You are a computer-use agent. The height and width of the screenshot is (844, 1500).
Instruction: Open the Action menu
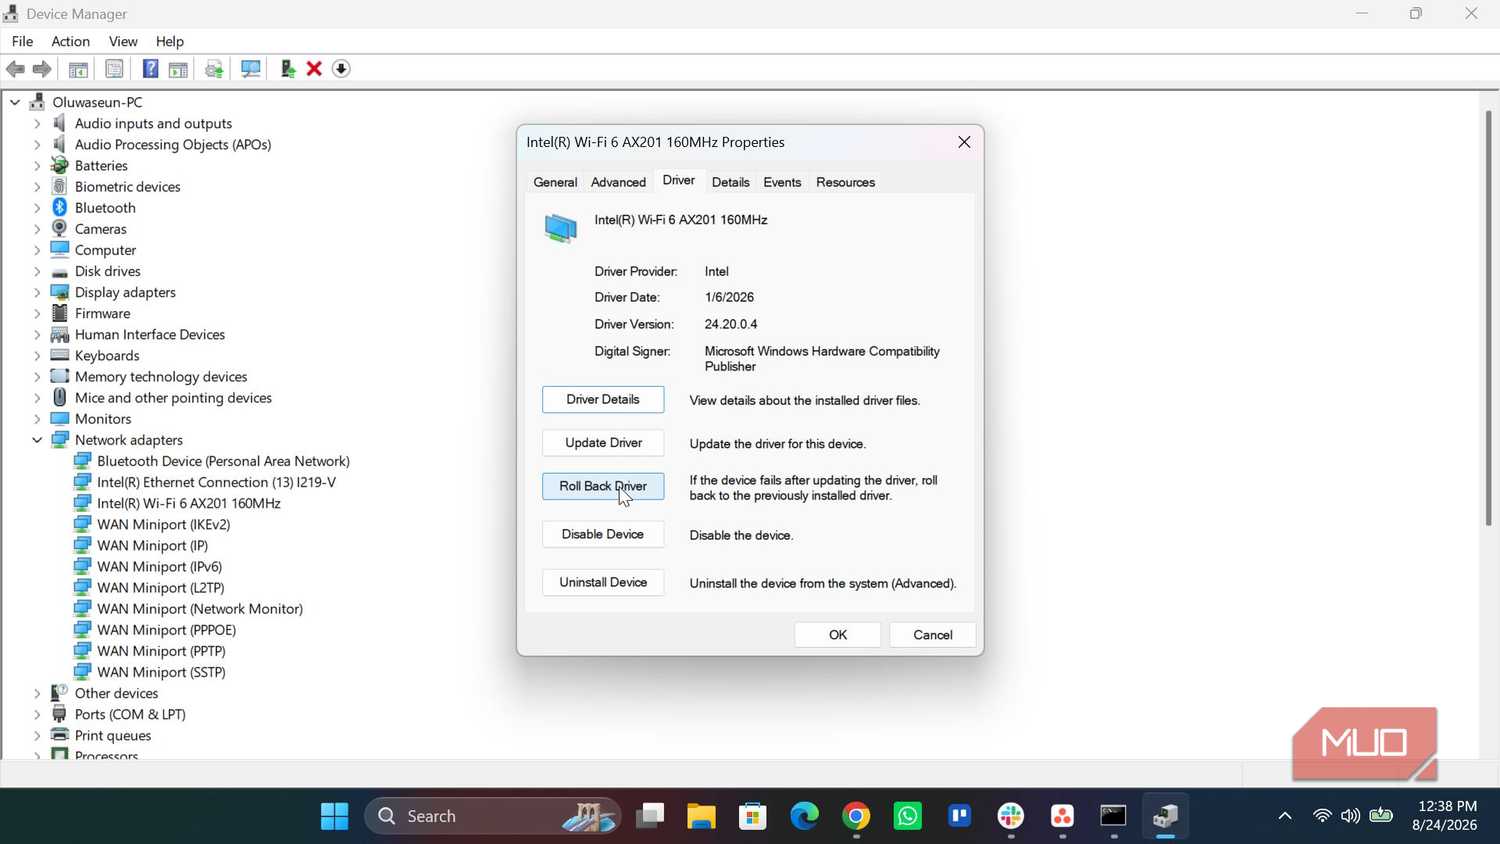pyautogui.click(x=70, y=41)
